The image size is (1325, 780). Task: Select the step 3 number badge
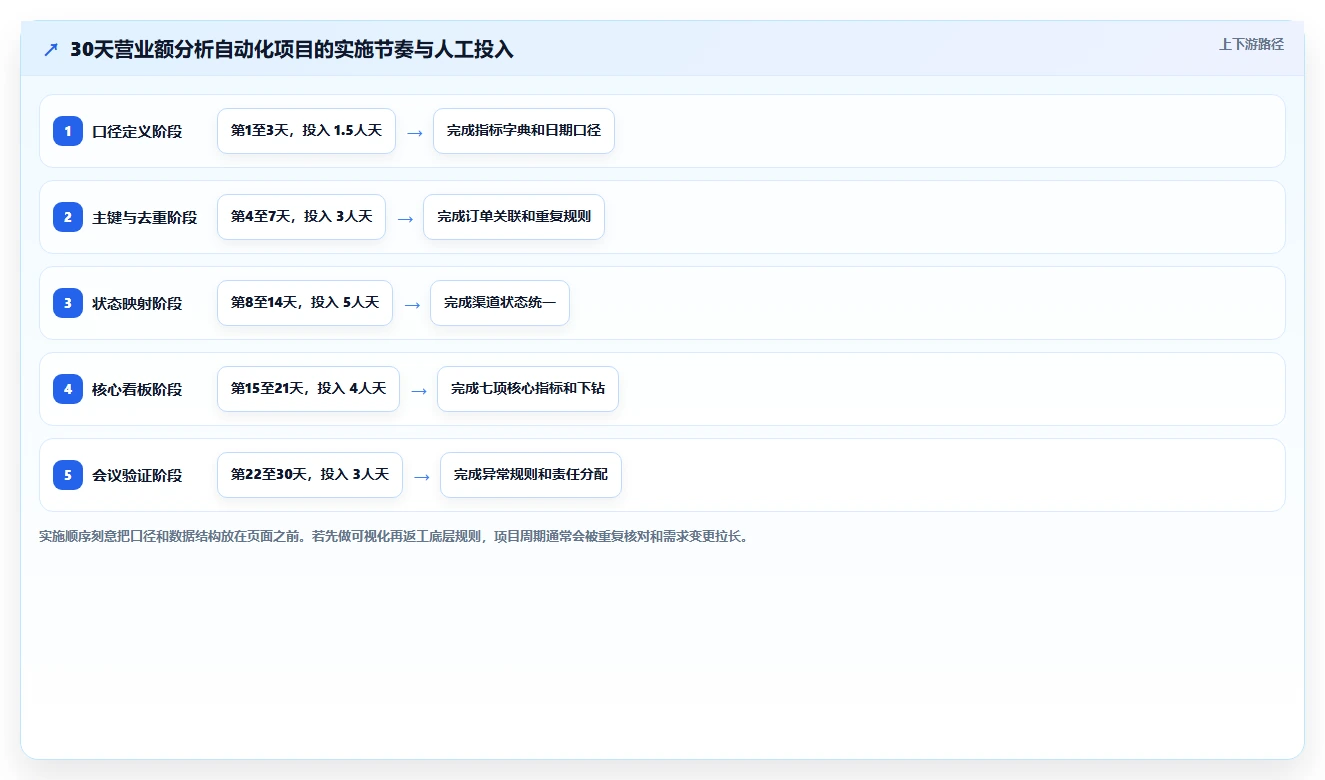(x=68, y=303)
